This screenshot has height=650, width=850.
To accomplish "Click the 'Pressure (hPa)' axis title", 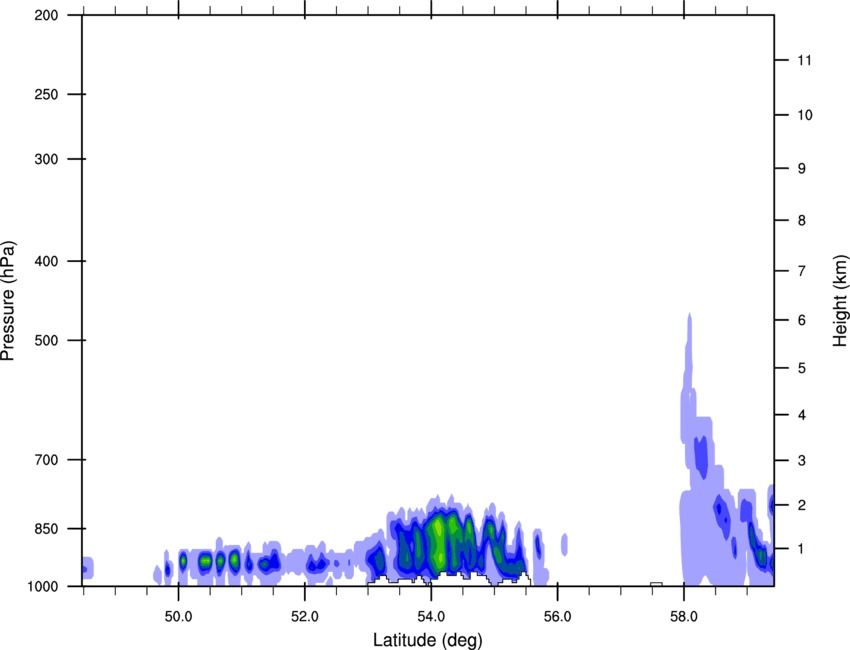I will 8,301.
